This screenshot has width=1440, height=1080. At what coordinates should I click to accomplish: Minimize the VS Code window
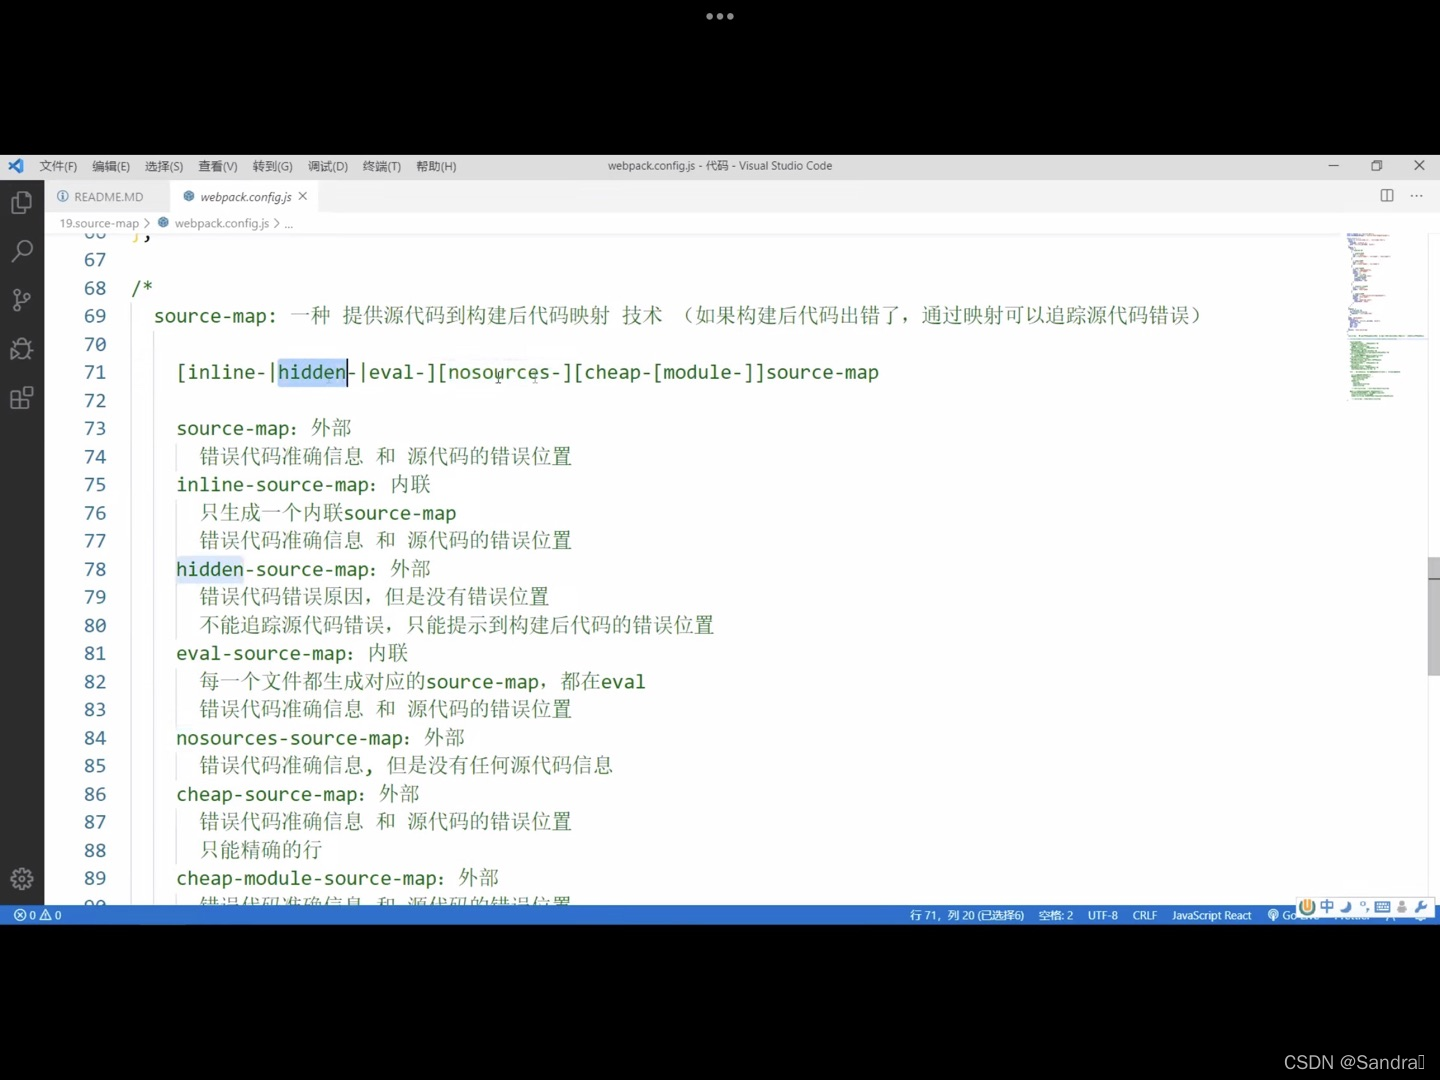1333,166
